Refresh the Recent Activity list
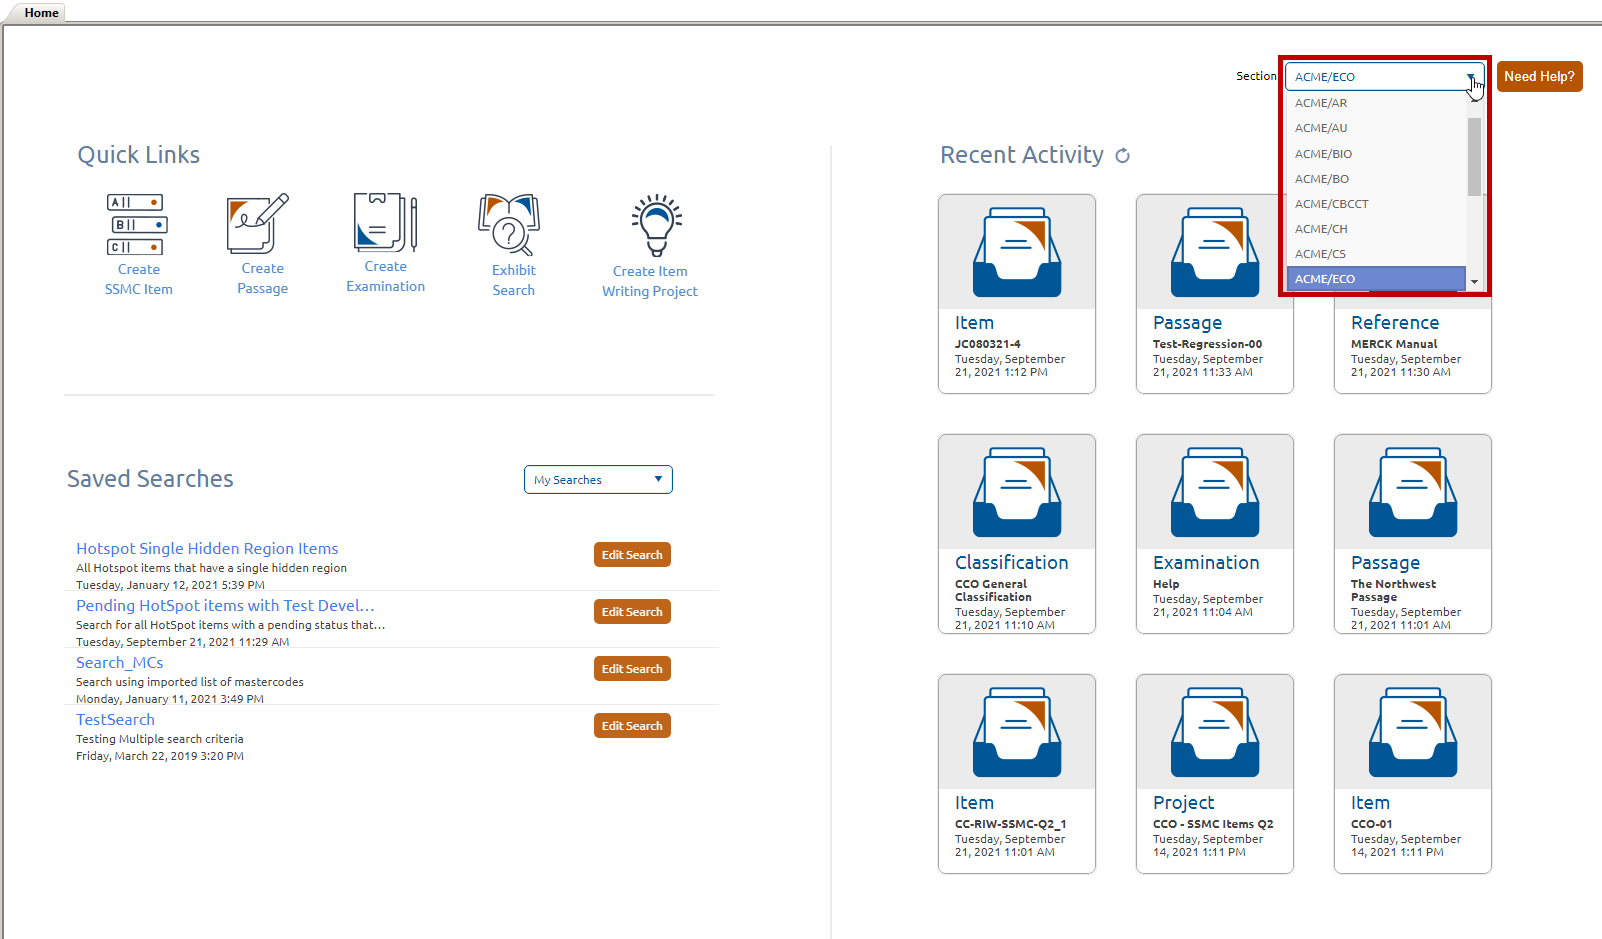The width and height of the screenshot is (1602, 939). point(1122,156)
